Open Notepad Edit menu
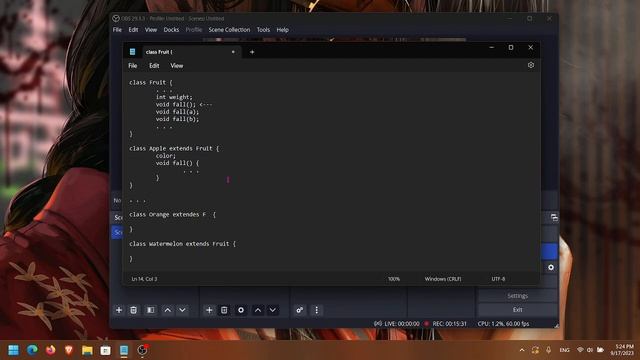Viewport: 640px width, 360px height. 154,66
